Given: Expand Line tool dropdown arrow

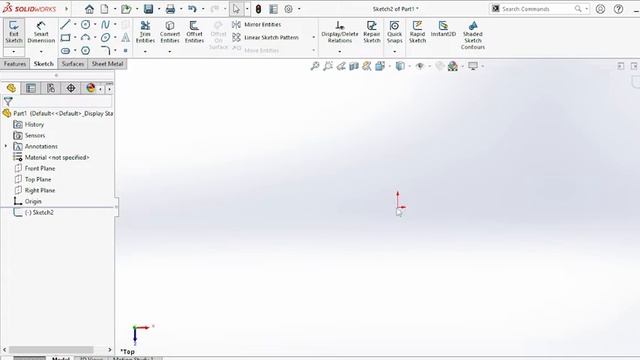Looking at the screenshot, I should [75, 24].
